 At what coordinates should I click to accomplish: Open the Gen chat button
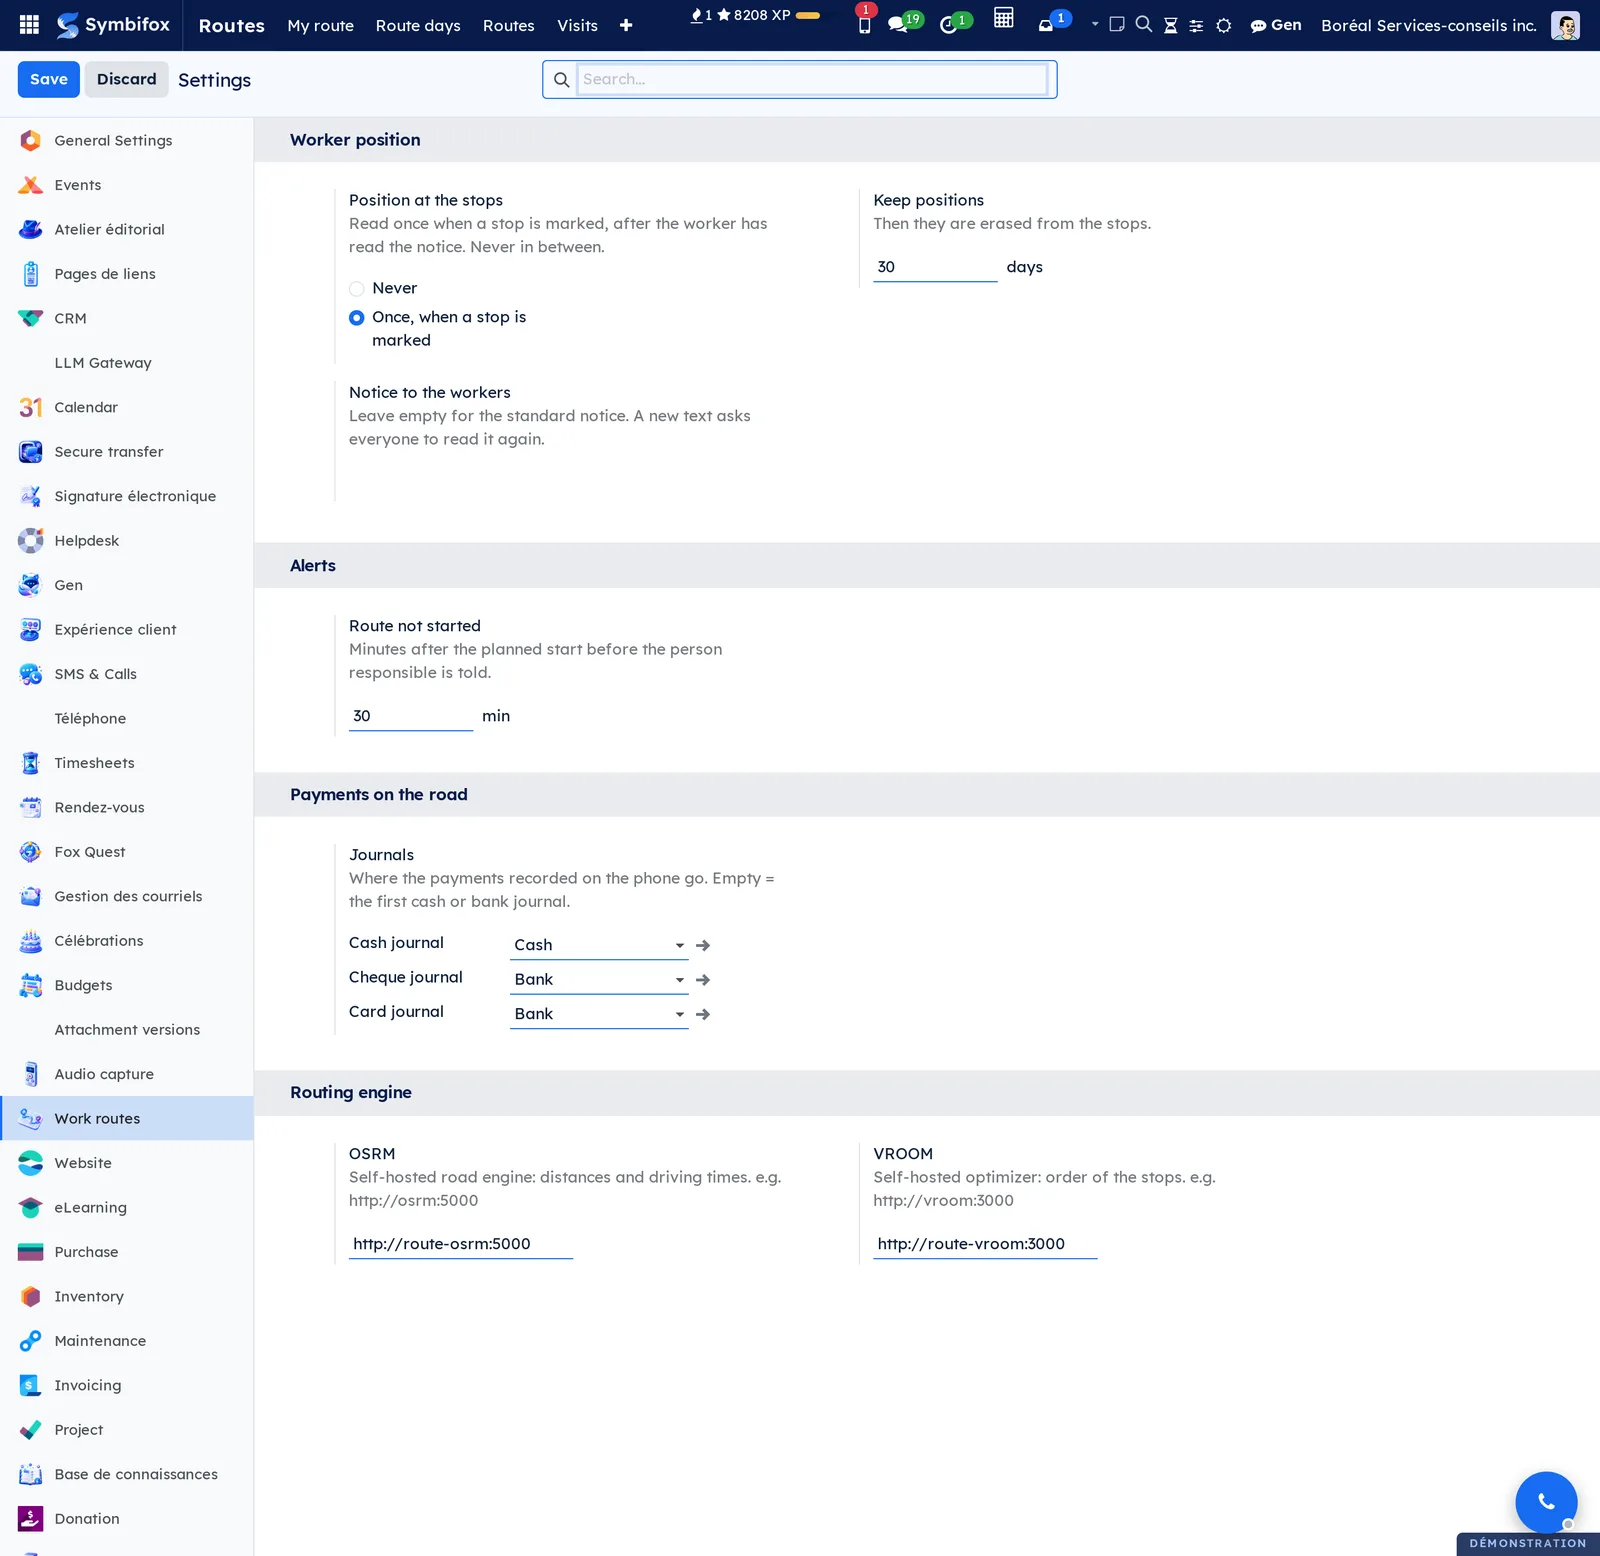(1276, 25)
